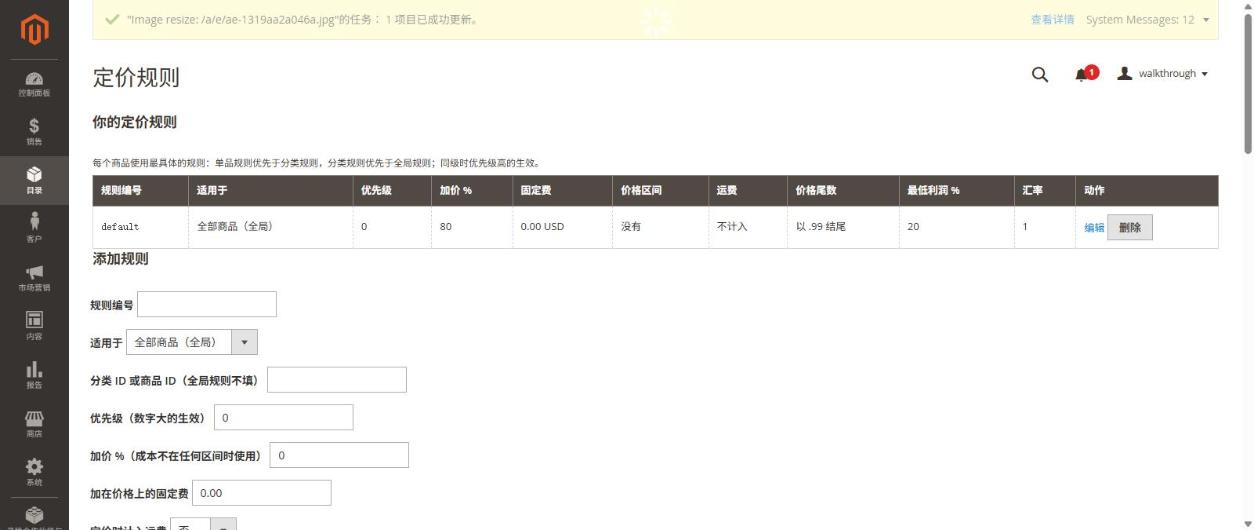The width and height of the screenshot is (1254, 530).
Task: Click the 优先级 column header
Action: click(391, 191)
